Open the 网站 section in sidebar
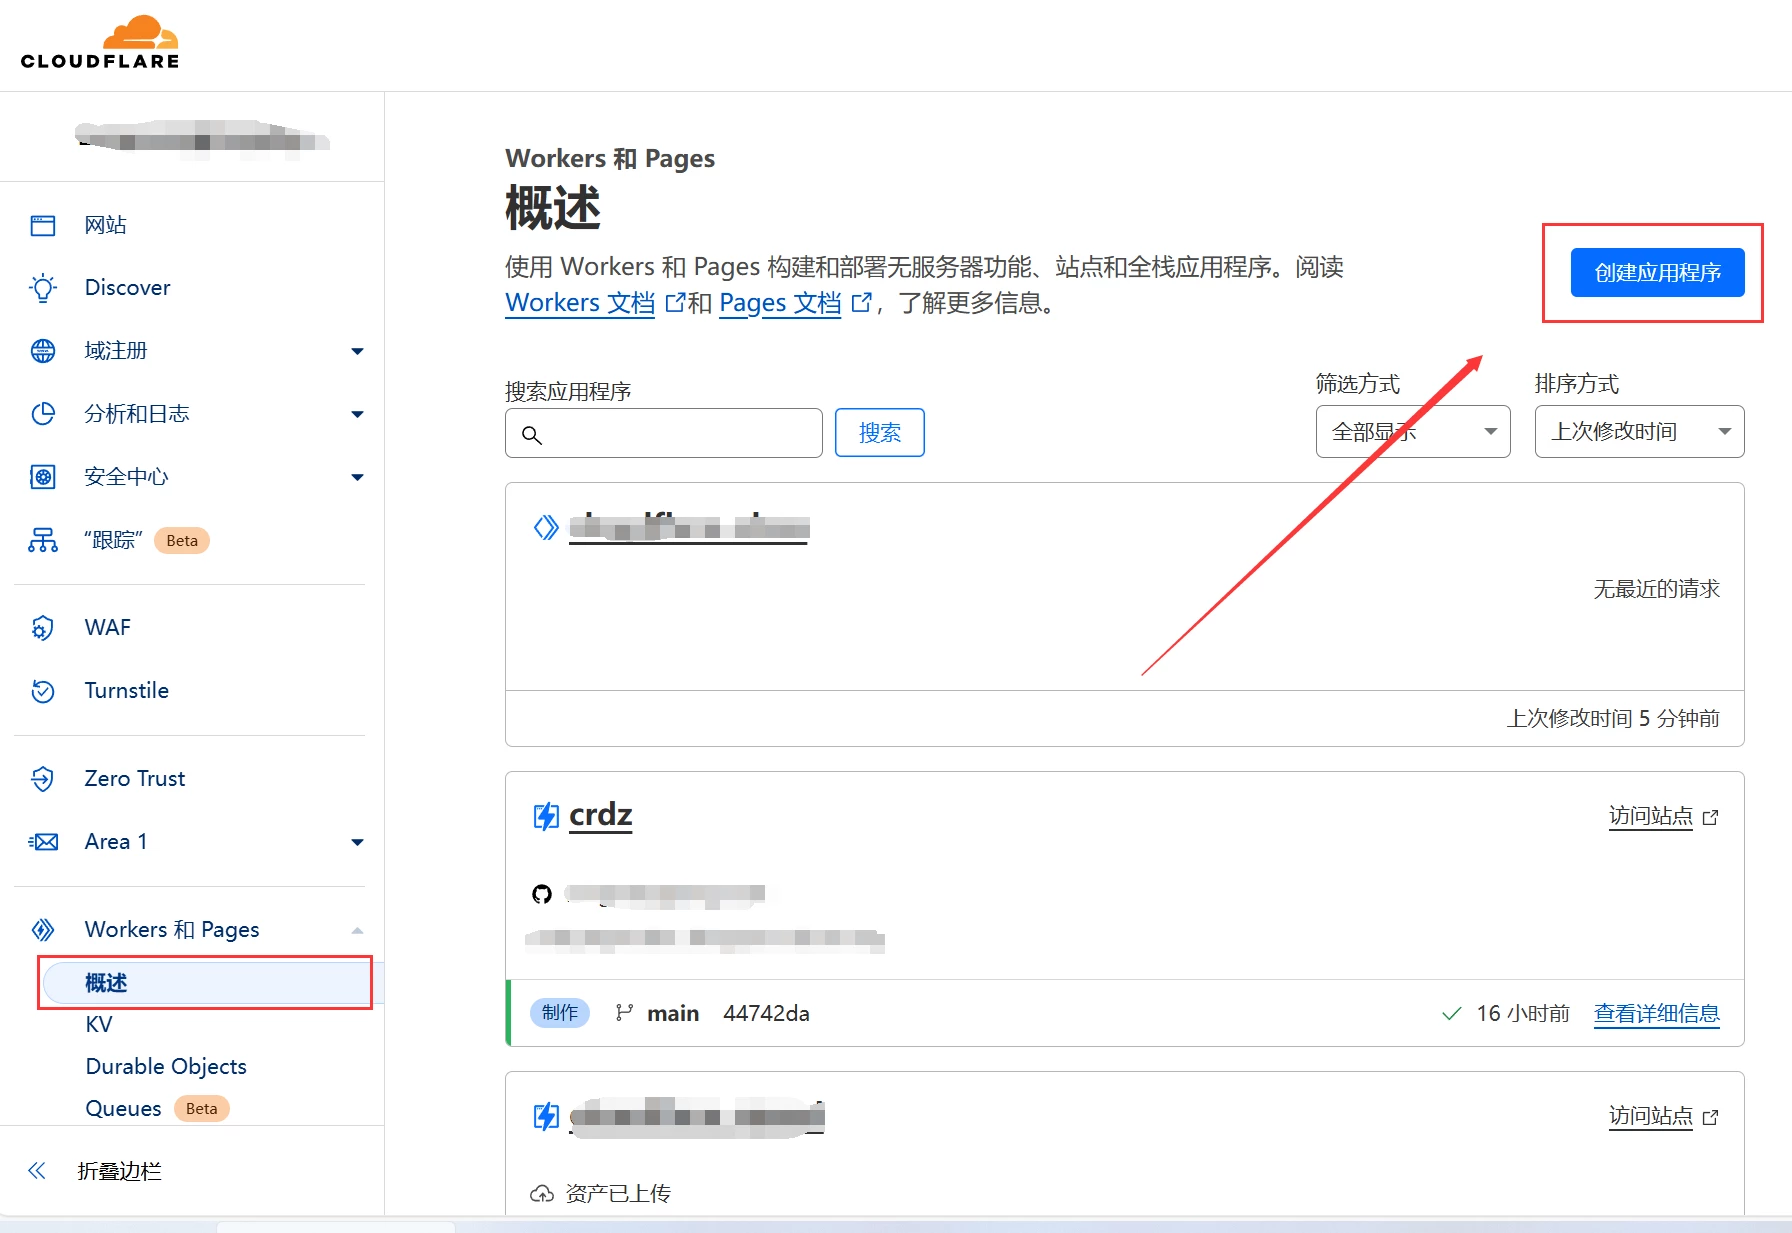1792x1233 pixels. (105, 224)
